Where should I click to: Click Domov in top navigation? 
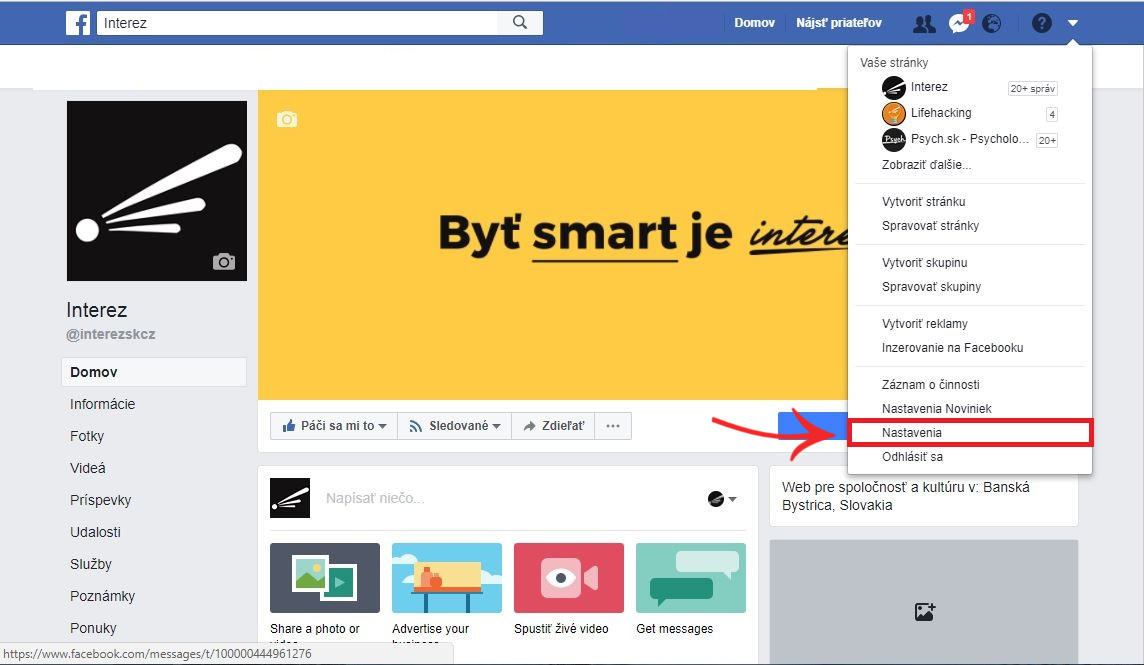coord(754,23)
